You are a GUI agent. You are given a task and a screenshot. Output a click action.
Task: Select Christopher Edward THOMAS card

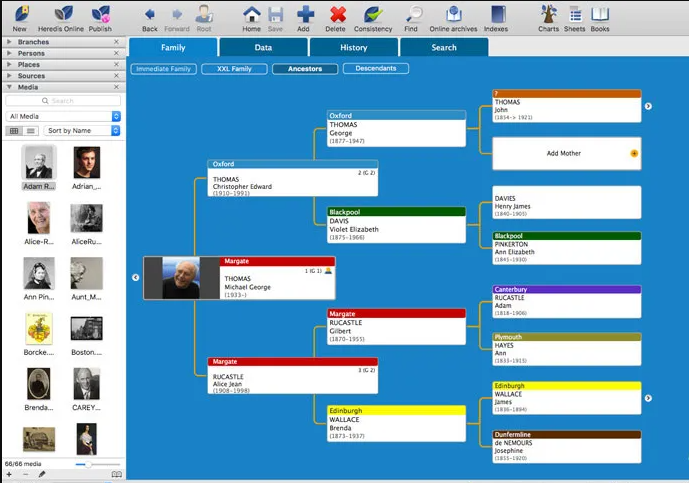tap(293, 178)
